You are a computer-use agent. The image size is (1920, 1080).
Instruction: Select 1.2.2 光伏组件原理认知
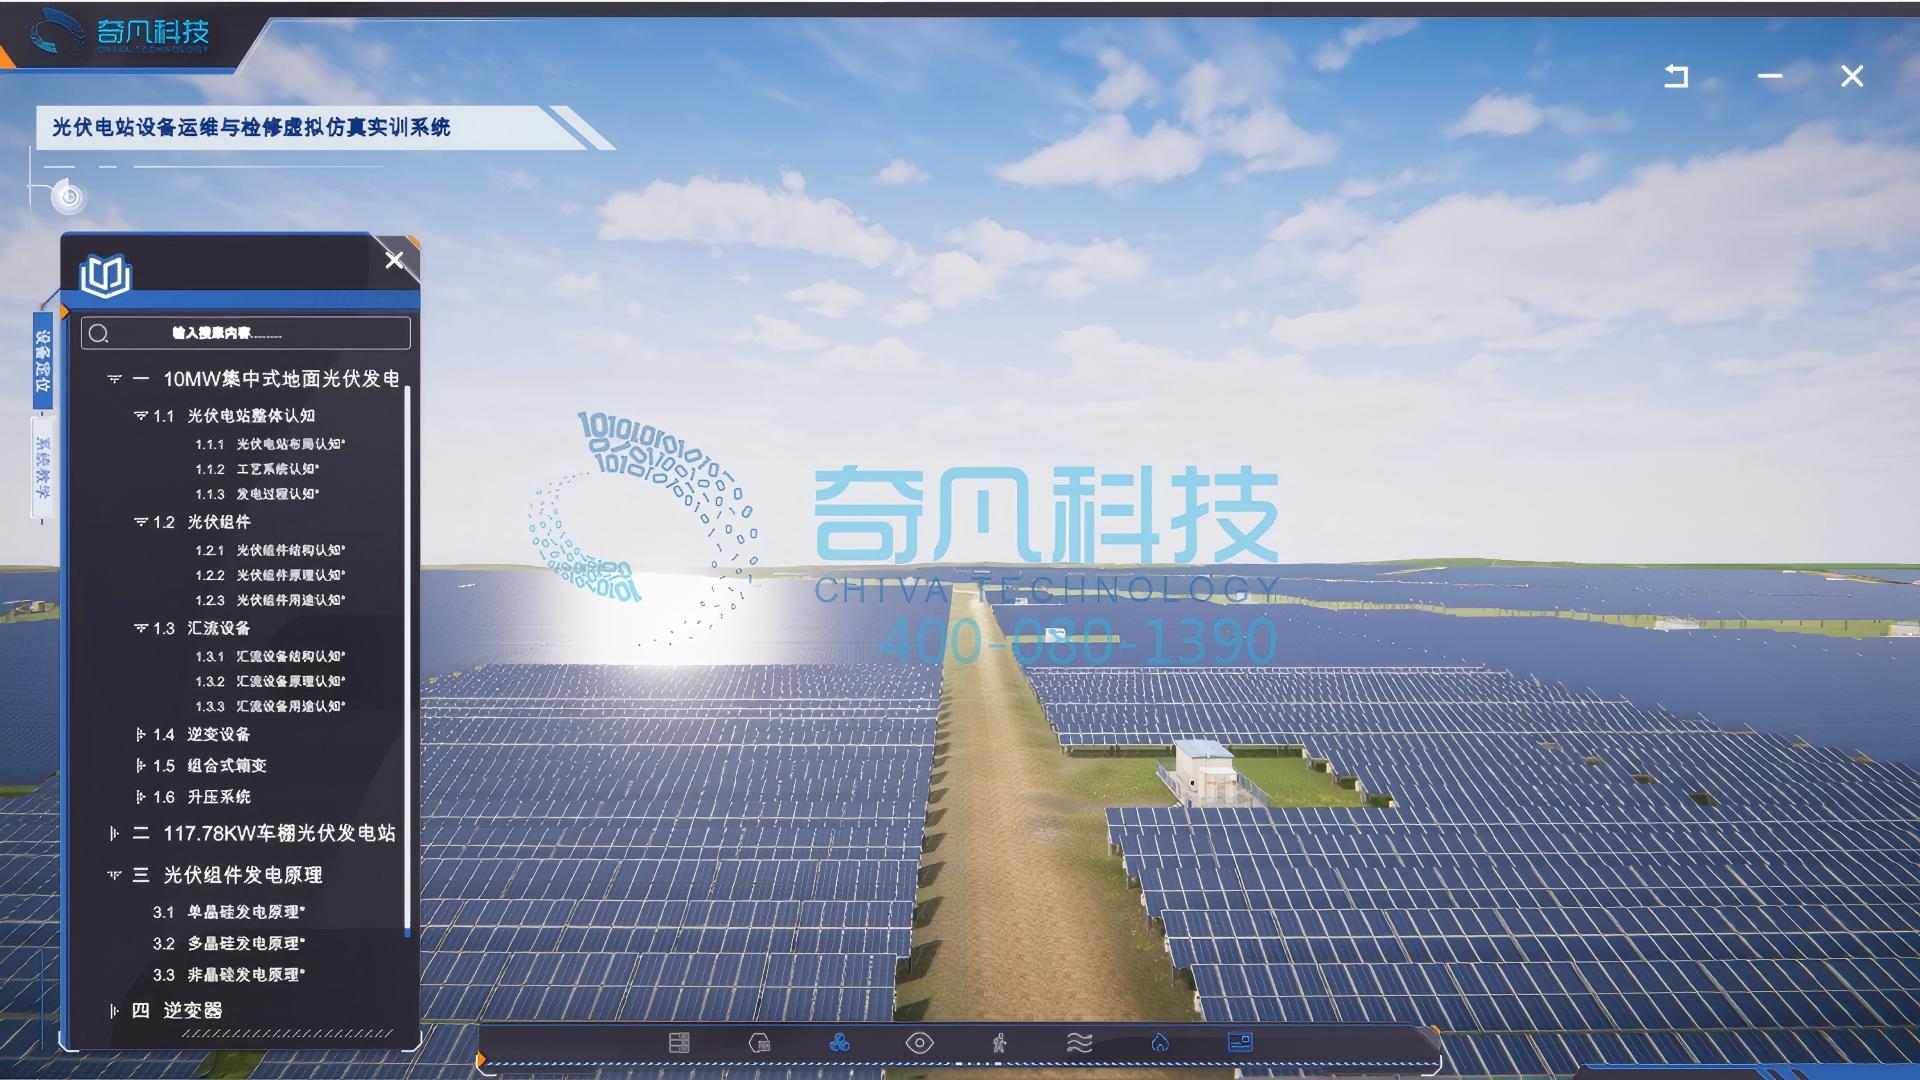pyautogui.click(x=270, y=575)
